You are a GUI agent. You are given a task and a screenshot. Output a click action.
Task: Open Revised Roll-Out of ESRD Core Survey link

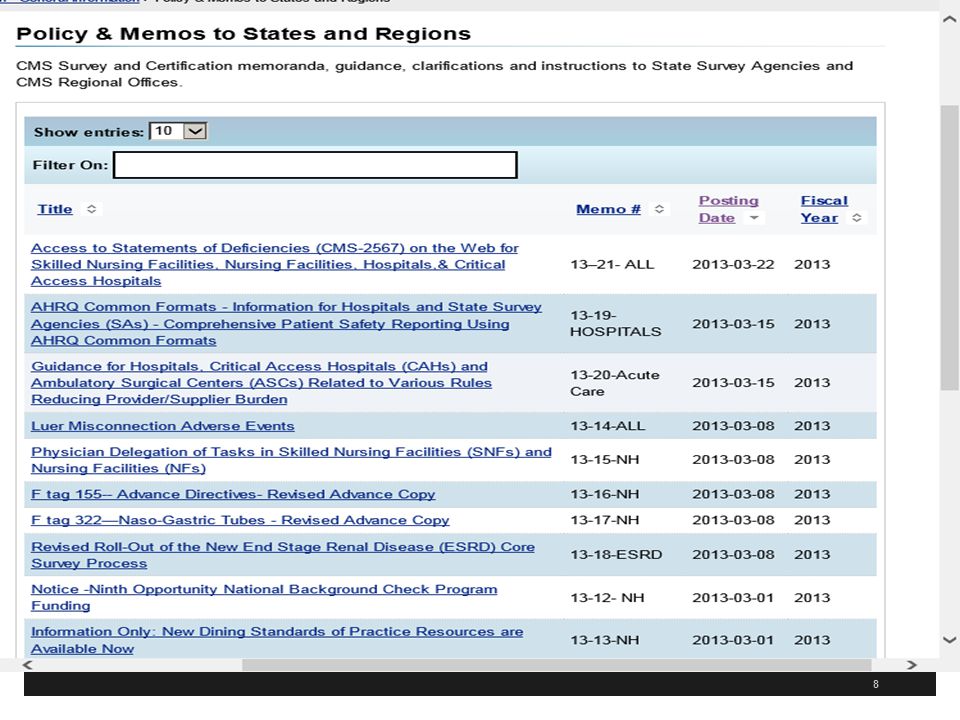point(283,555)
